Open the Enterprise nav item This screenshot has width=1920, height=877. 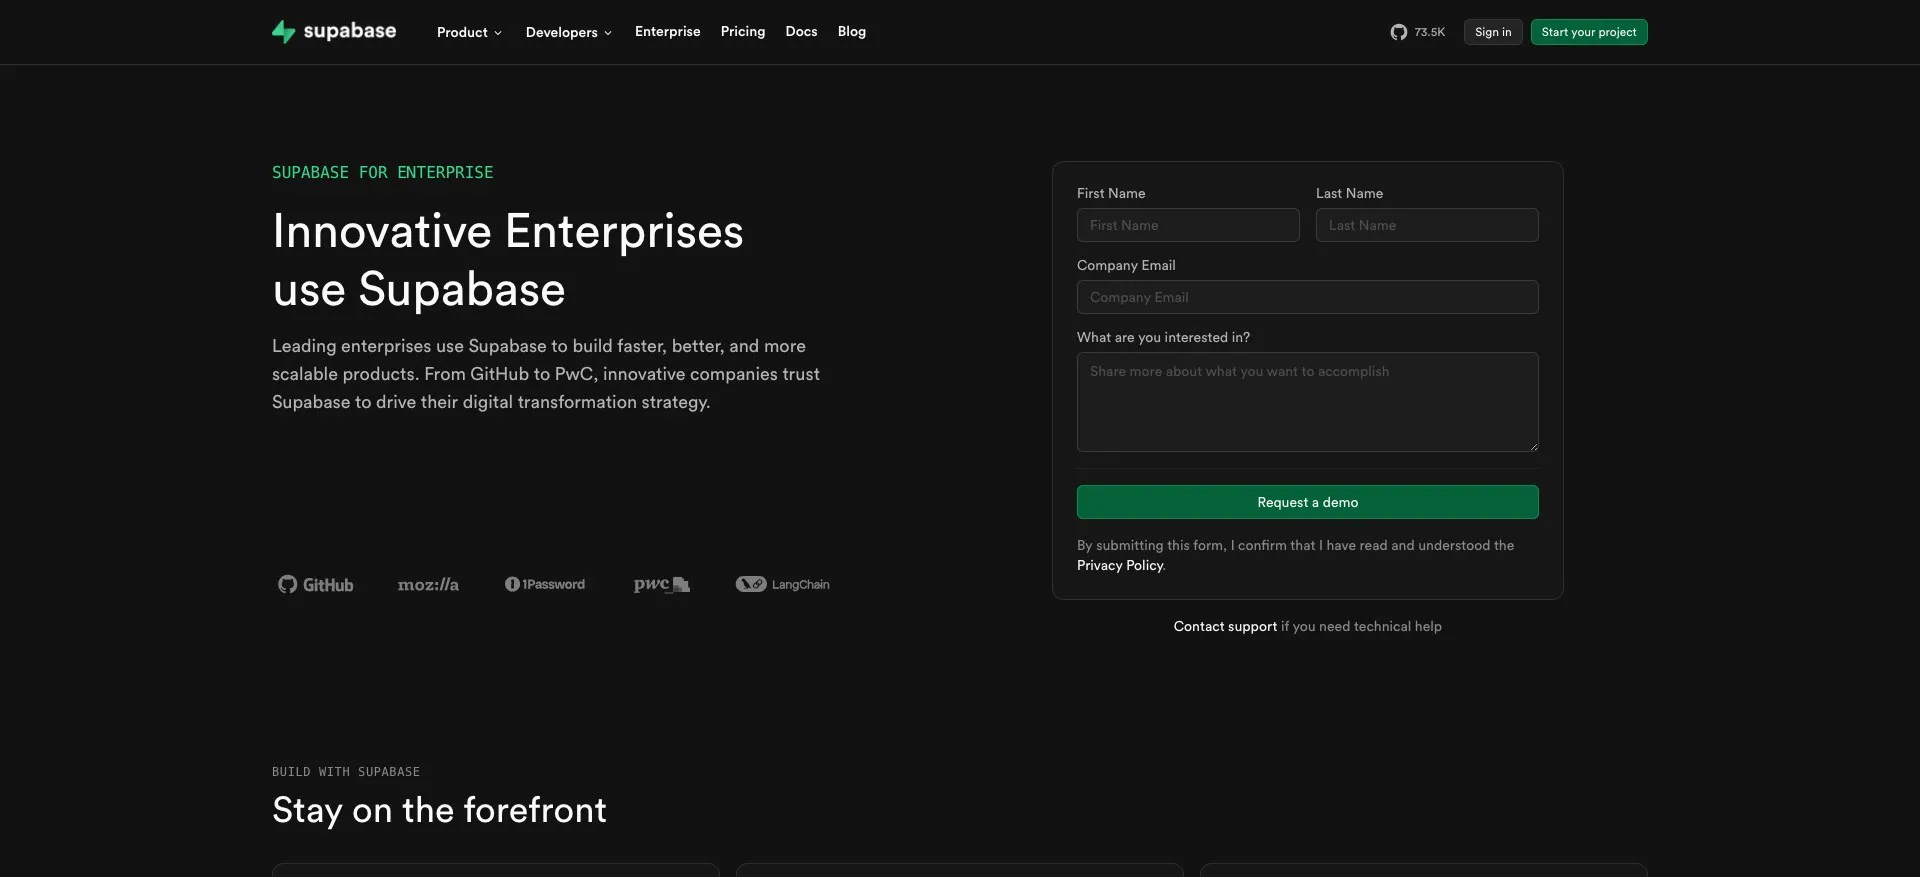click(667, 31)
